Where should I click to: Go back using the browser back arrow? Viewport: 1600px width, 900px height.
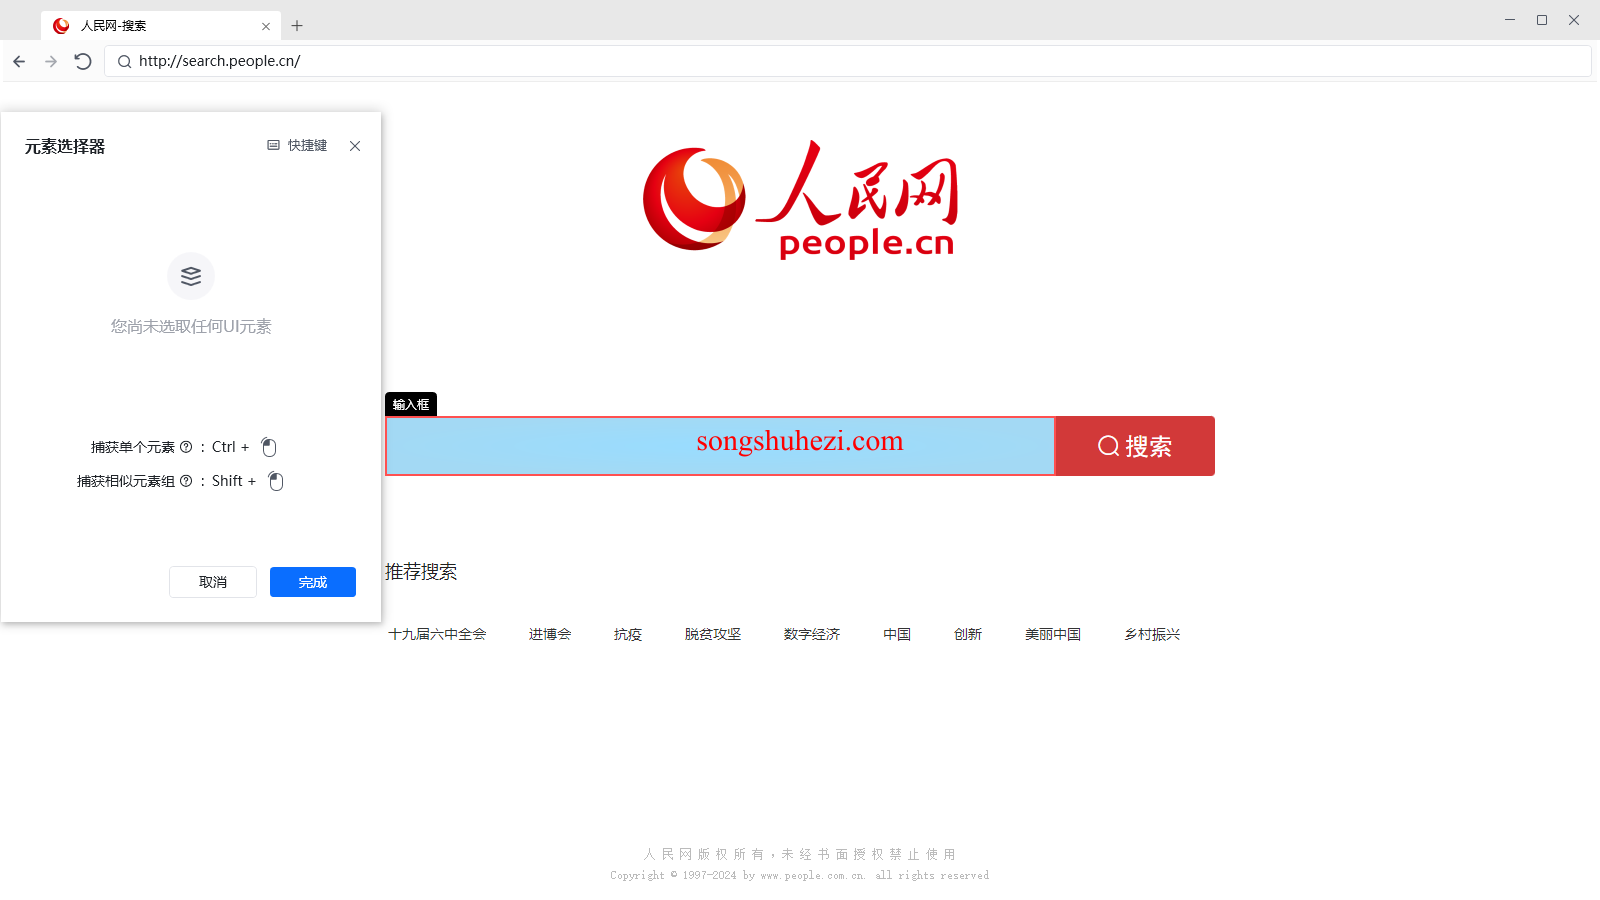[19, 62]
